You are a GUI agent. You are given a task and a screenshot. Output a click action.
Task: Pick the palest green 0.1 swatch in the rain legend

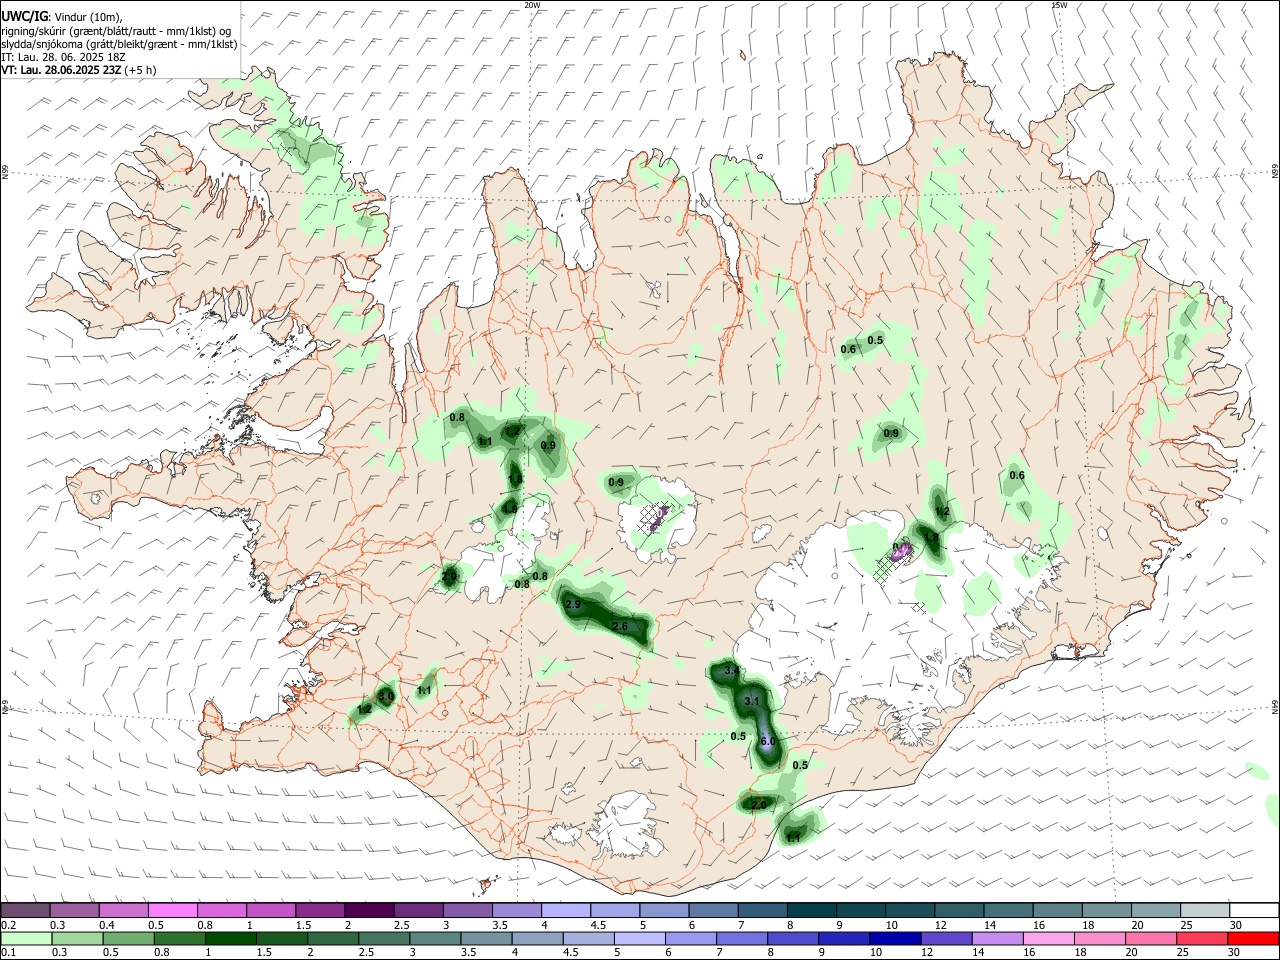[x=25, y=938]
